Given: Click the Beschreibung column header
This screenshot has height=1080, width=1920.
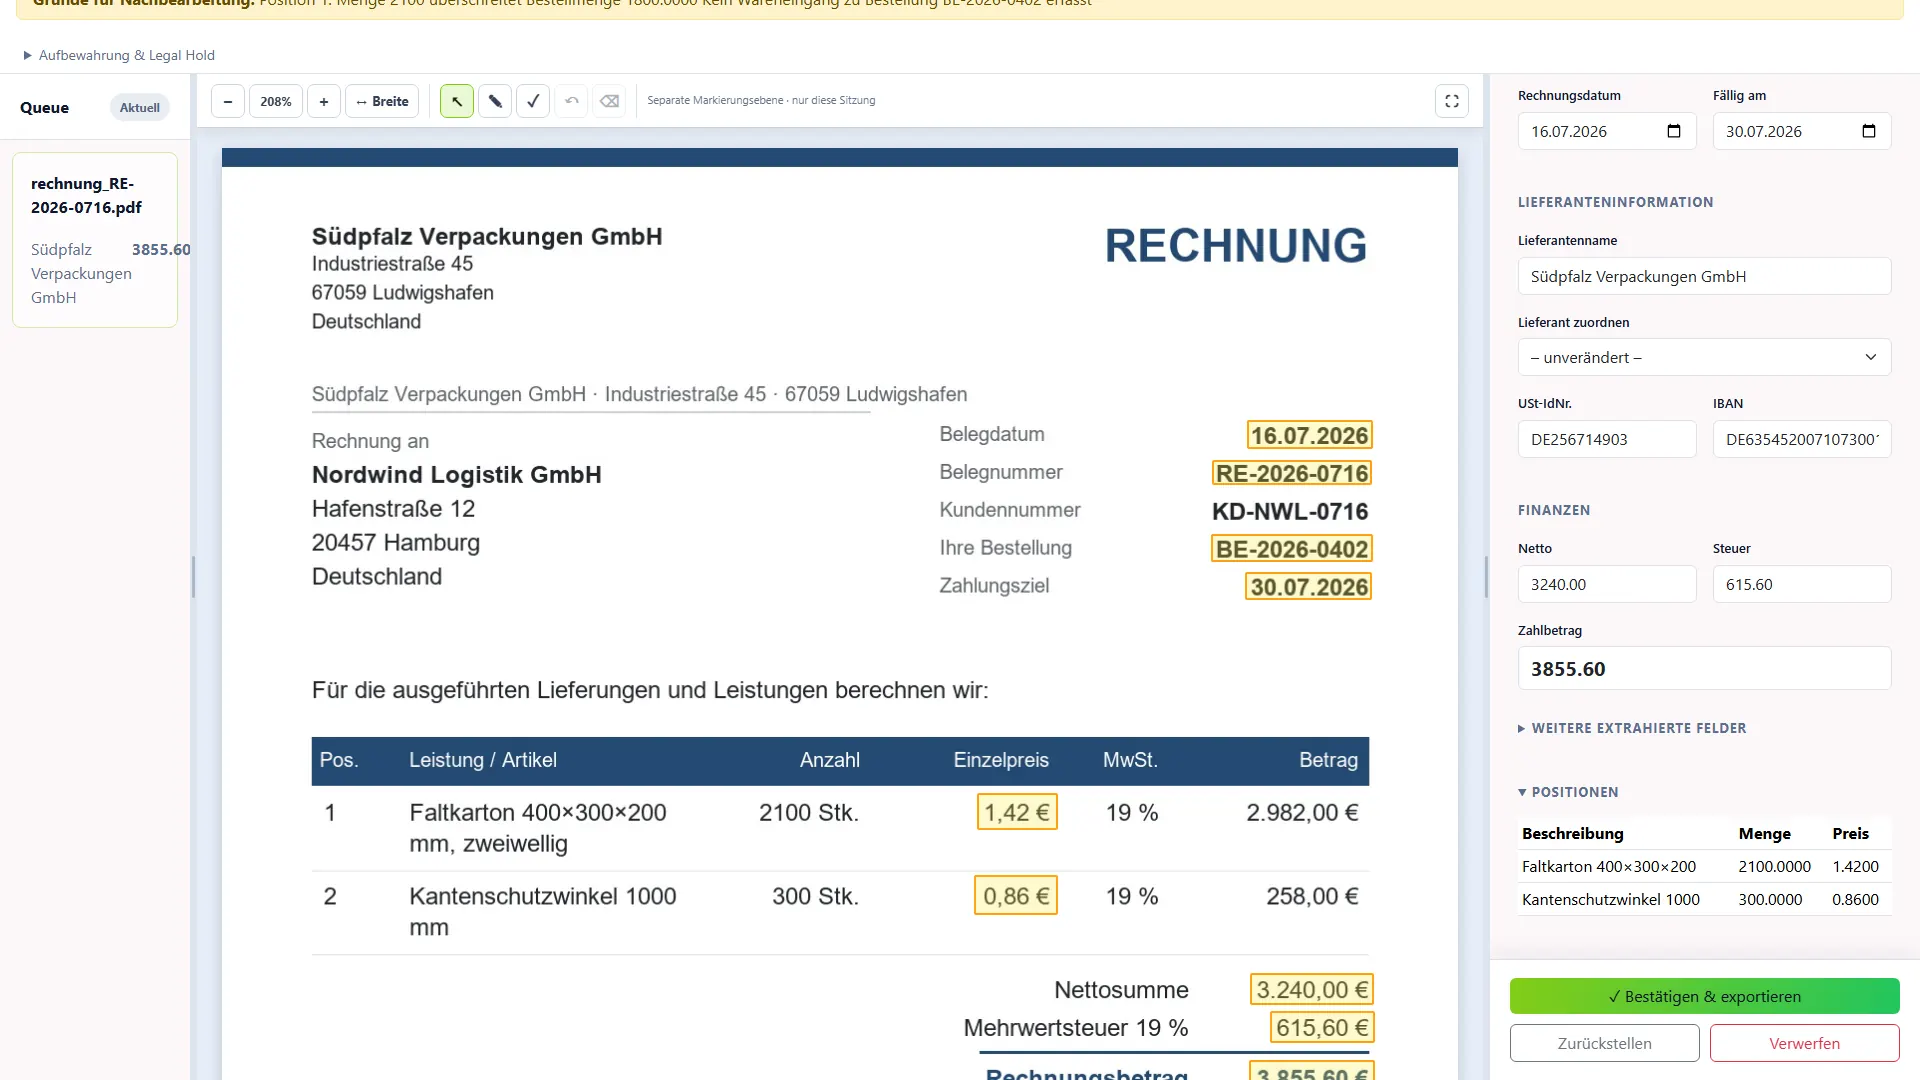Looking at the screenshot, I should (1572, 833).
